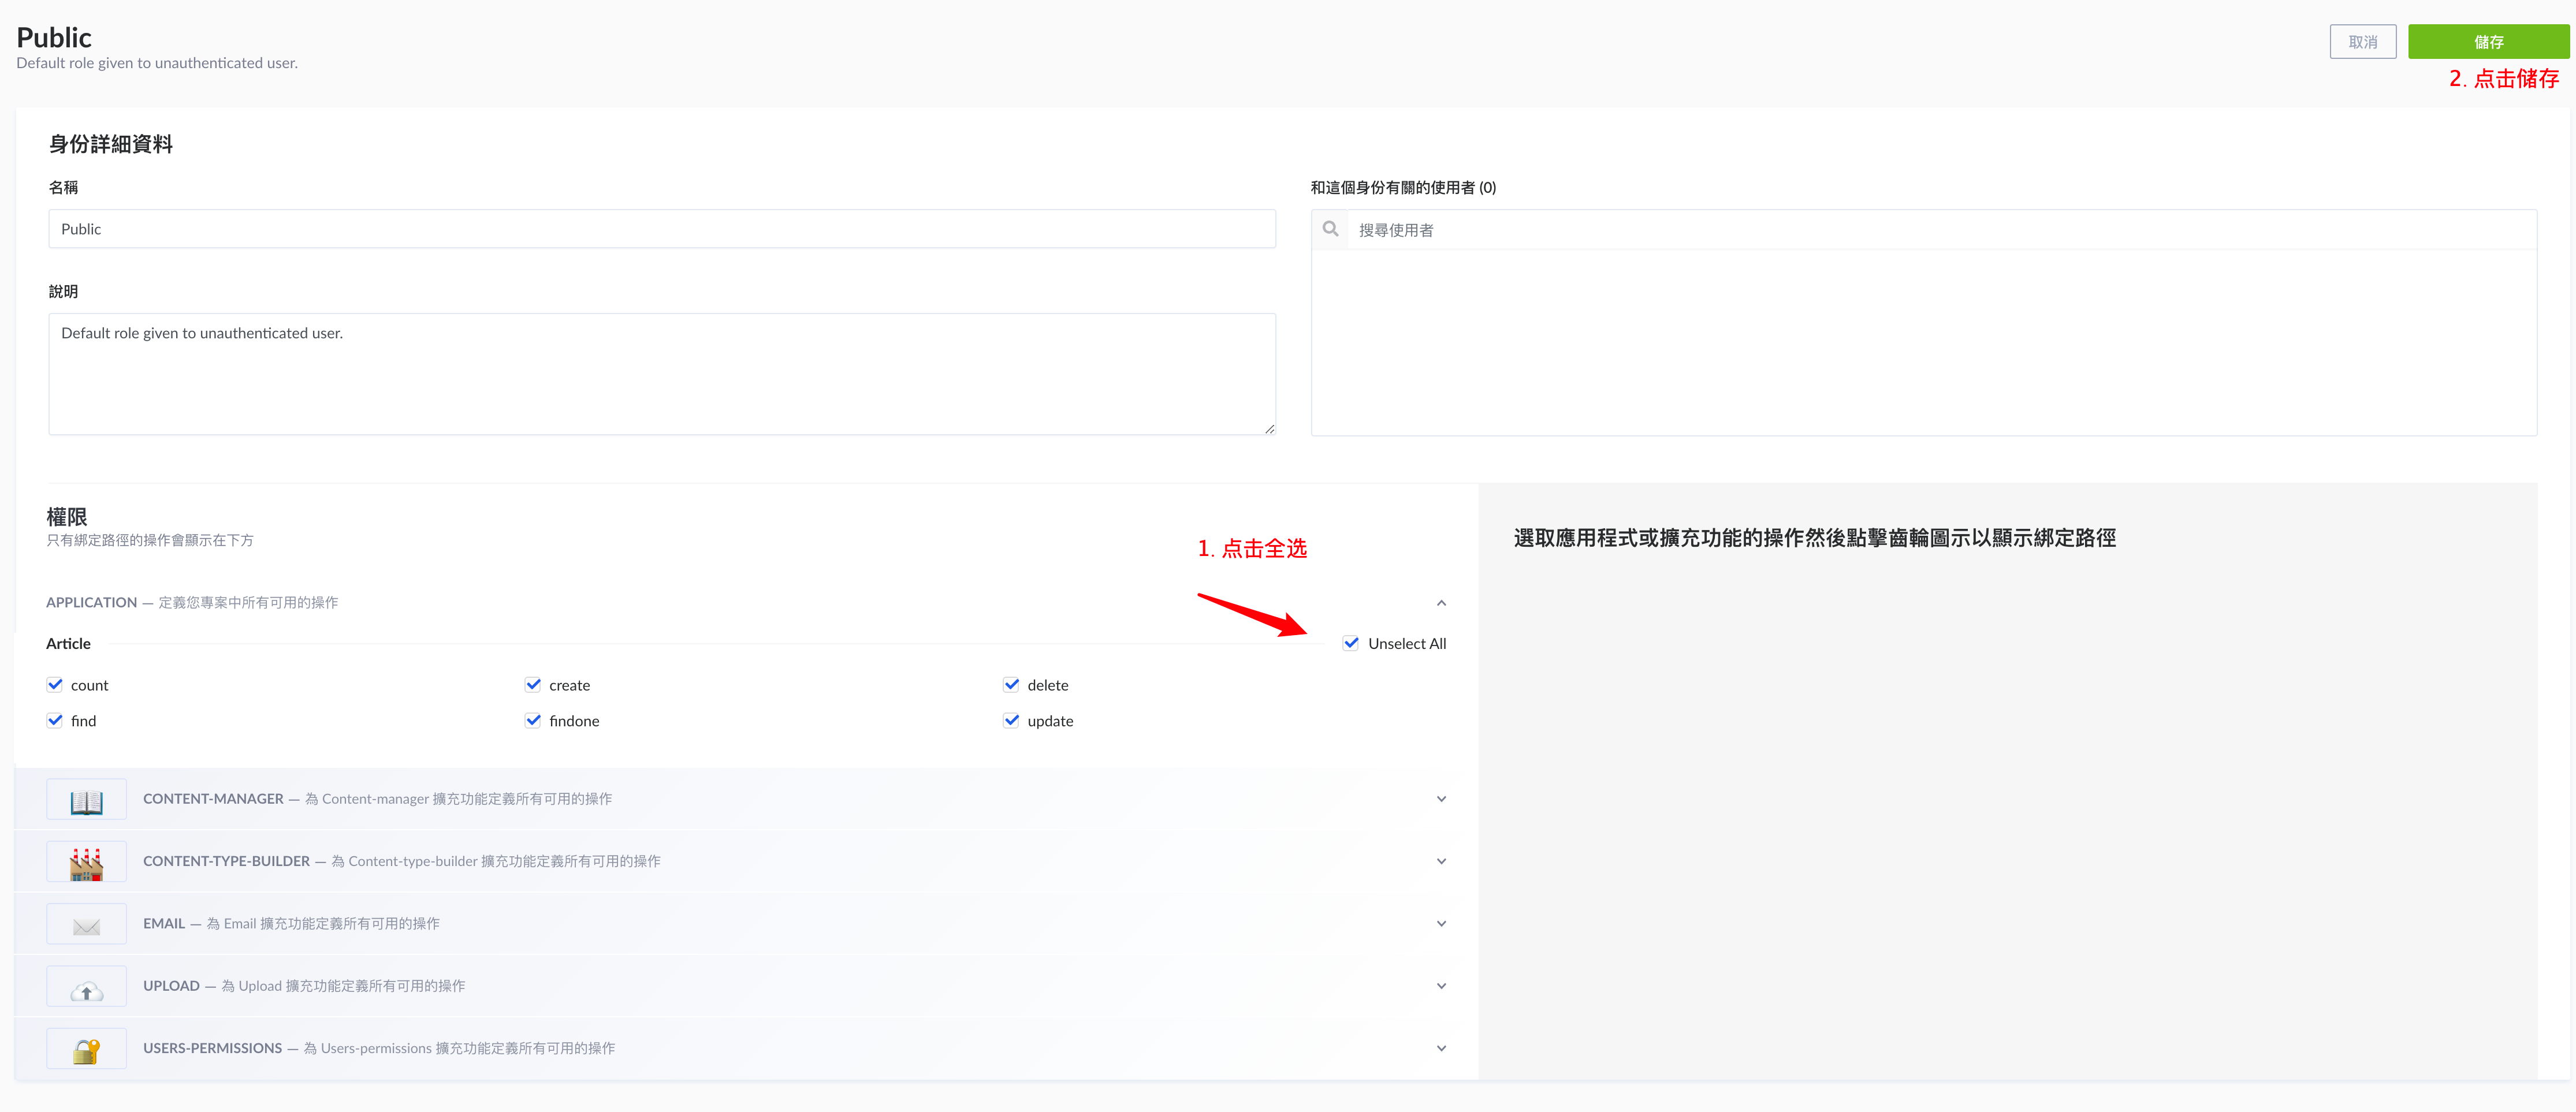Toggle the update permission checkbox
Screen dimensions: 2576x1112
click(1011, 721)
